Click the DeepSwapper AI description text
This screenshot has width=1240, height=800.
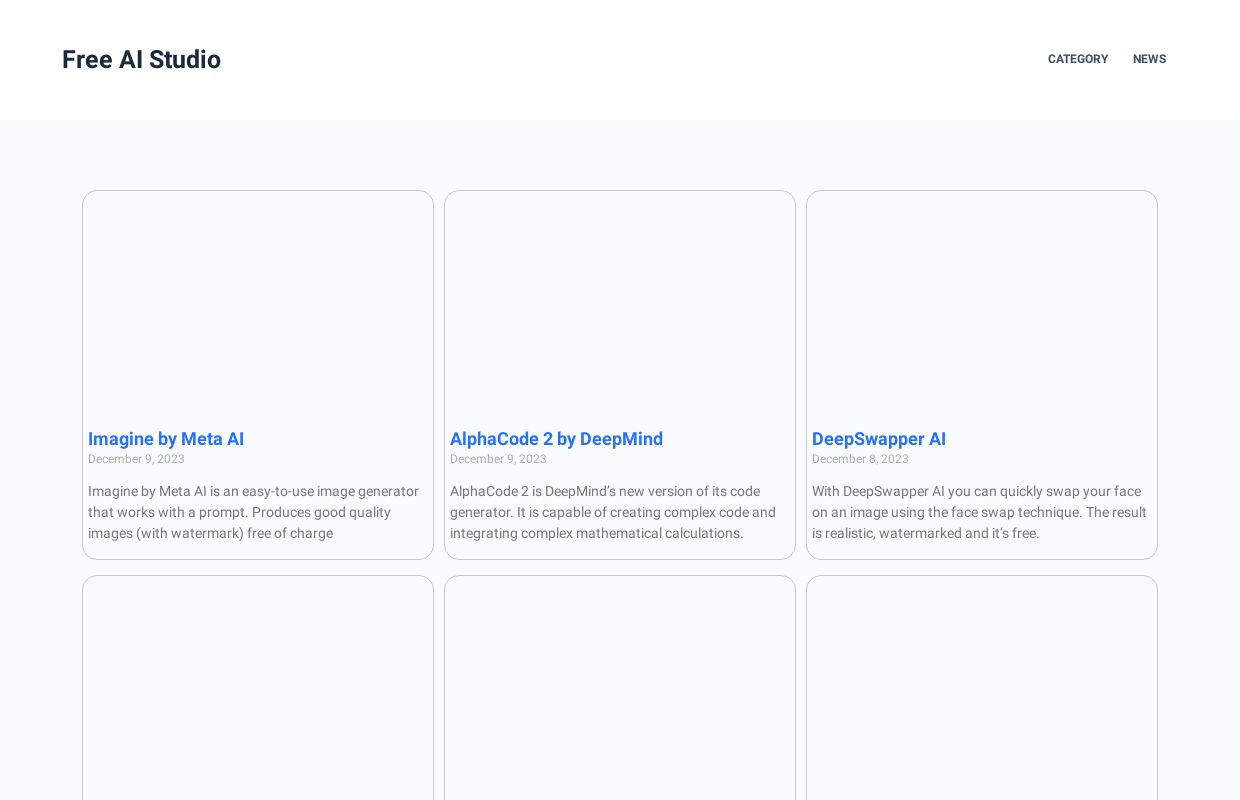(x=979, y=512)
